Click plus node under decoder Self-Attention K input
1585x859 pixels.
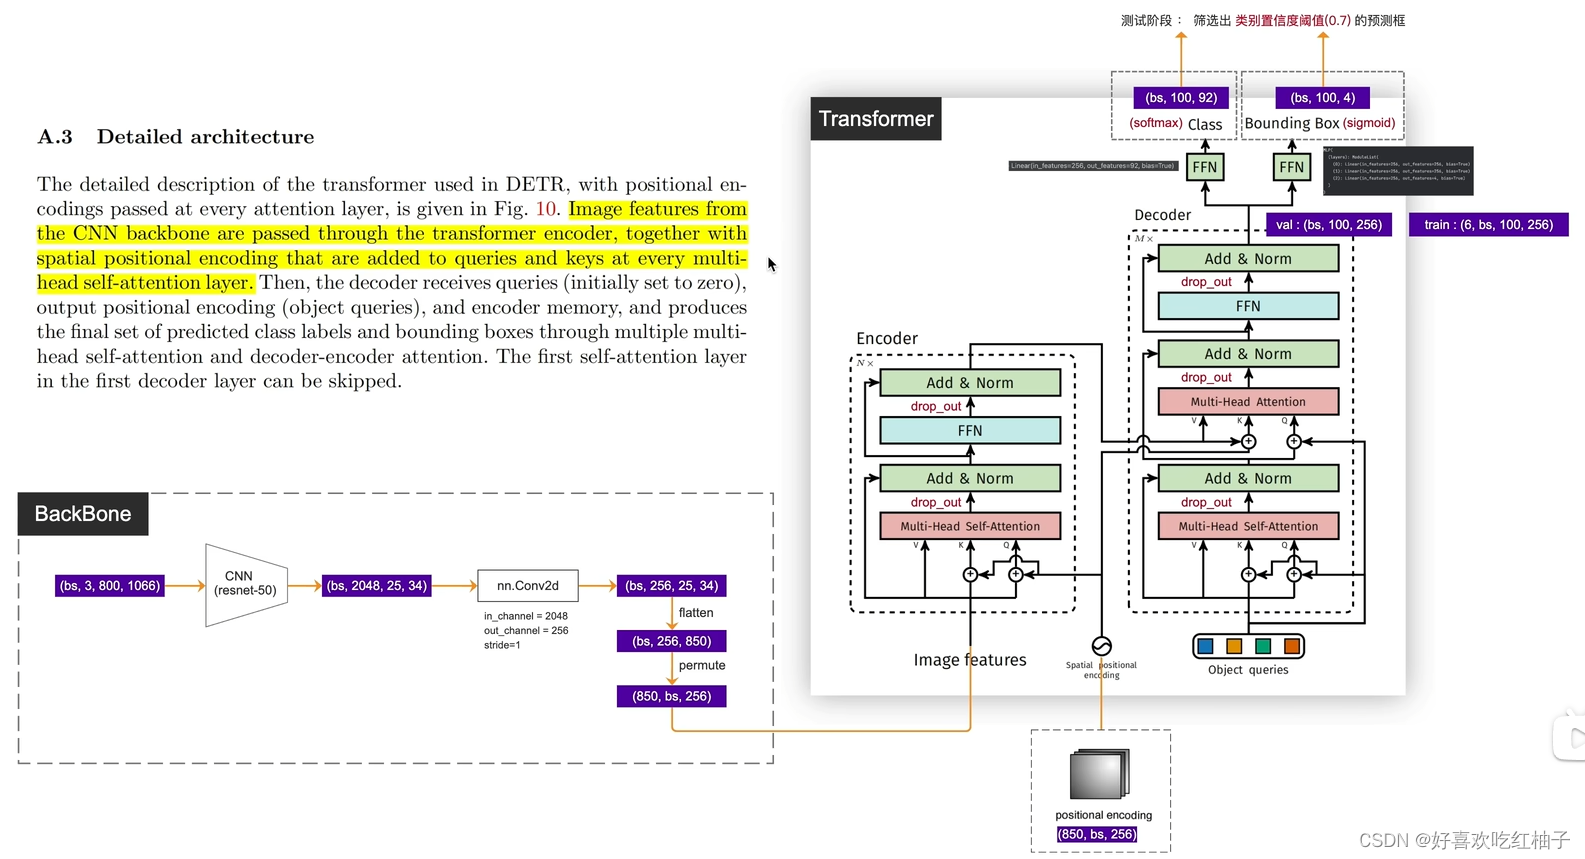coord(1248,574)
